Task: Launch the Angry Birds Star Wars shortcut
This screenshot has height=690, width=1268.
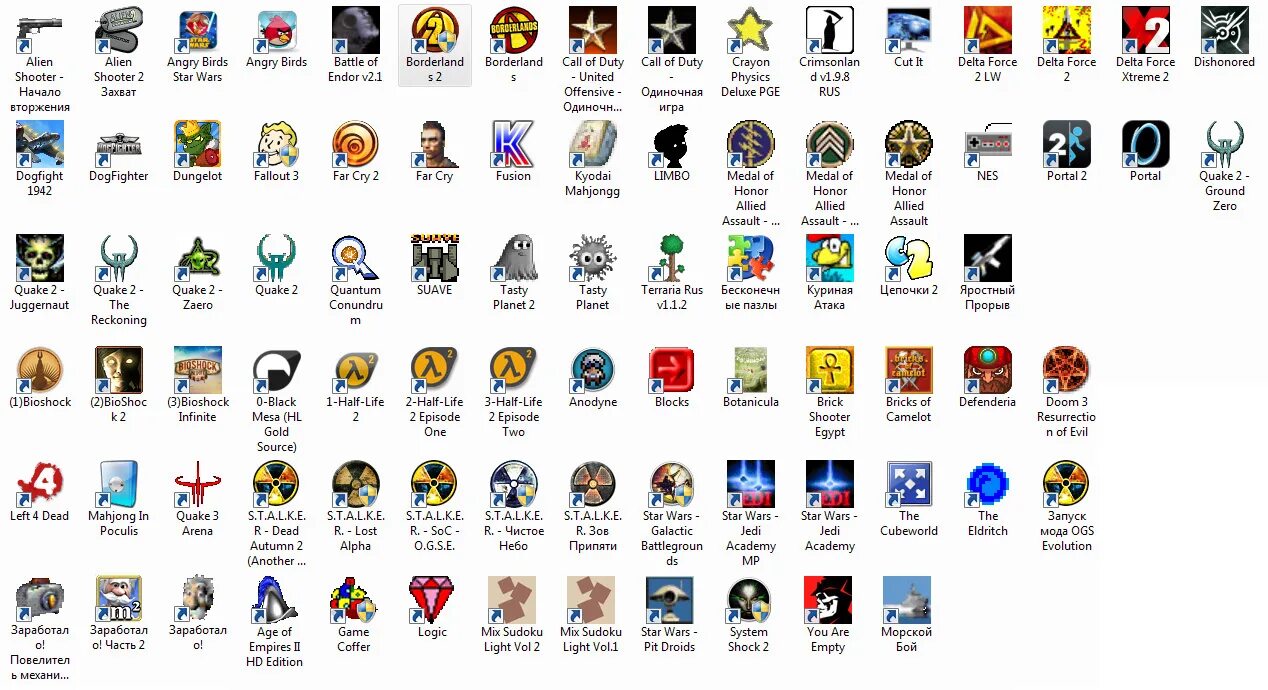Action: 198,30
